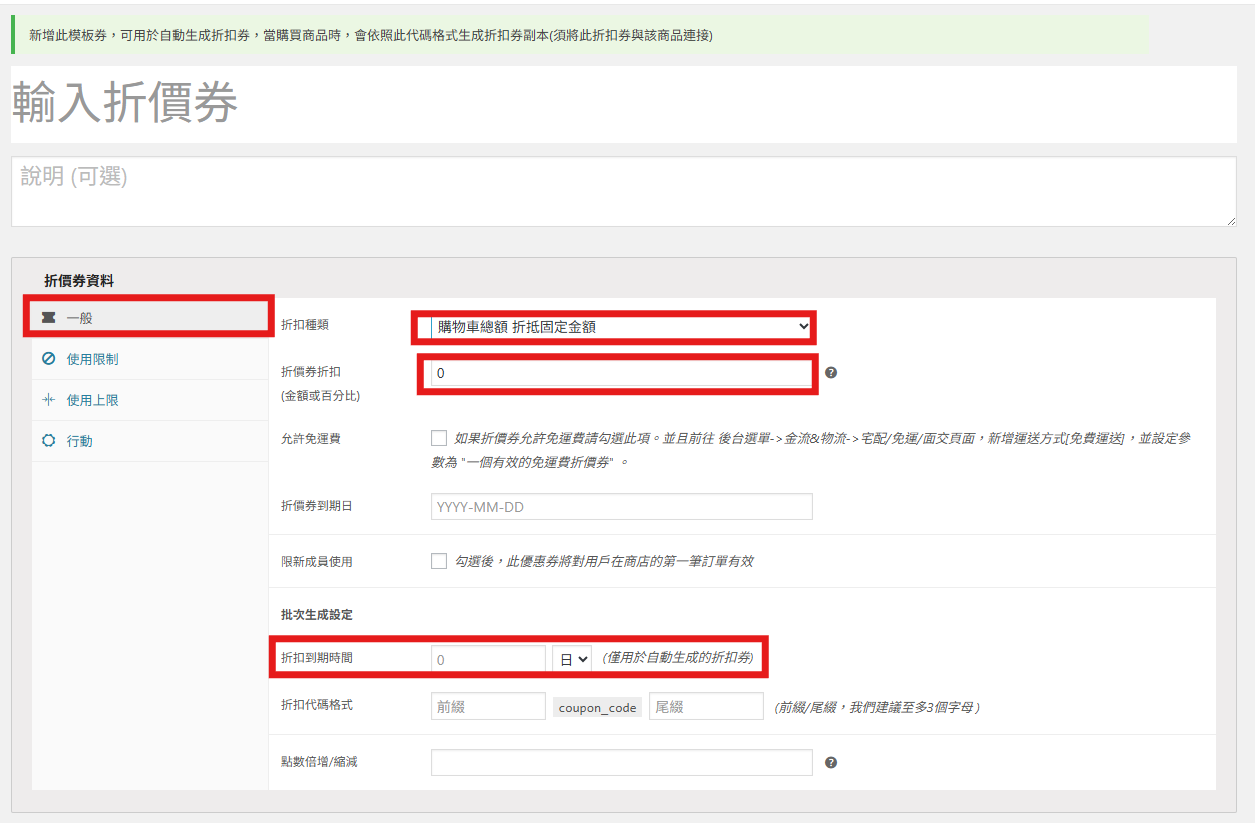Click the 折價券折扣 amount input
This screenshot has width=1255, height=823.
[620, 373]
